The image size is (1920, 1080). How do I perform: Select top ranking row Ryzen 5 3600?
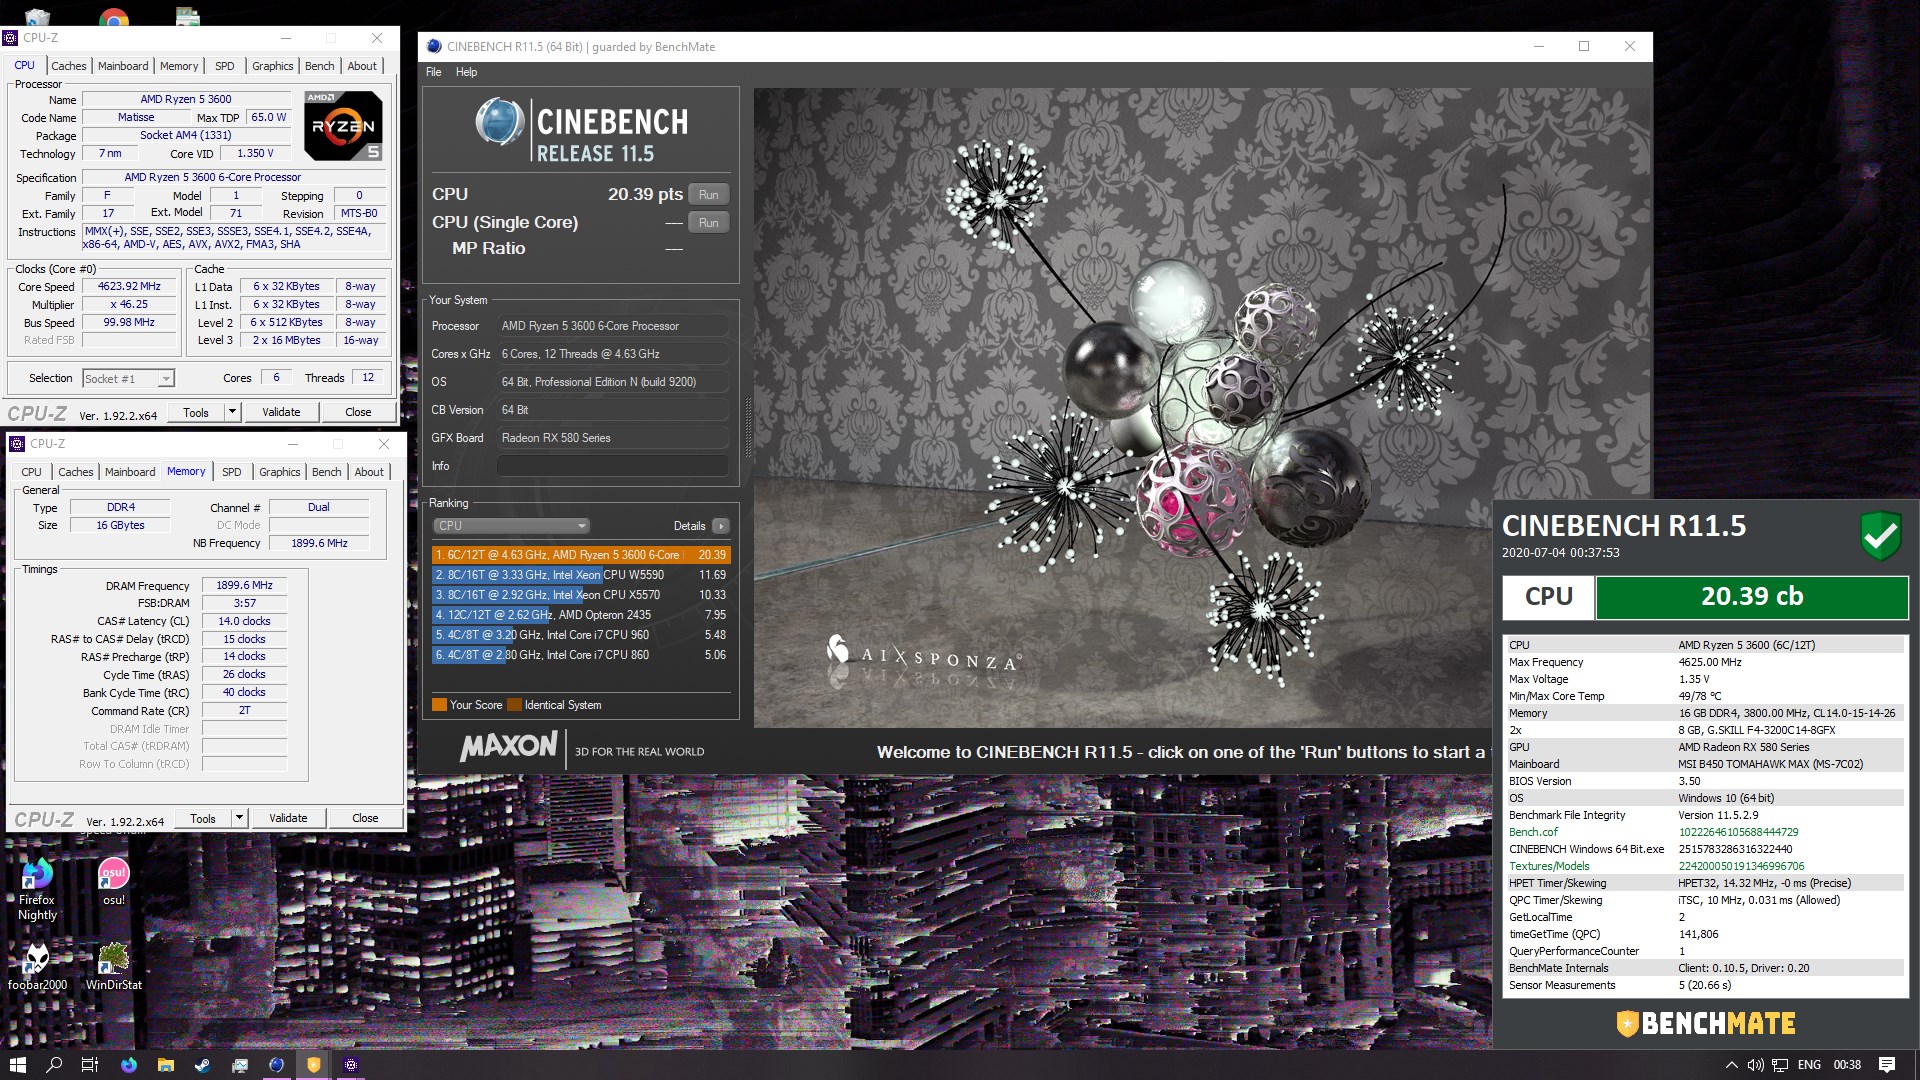click(x=581, y=555)
